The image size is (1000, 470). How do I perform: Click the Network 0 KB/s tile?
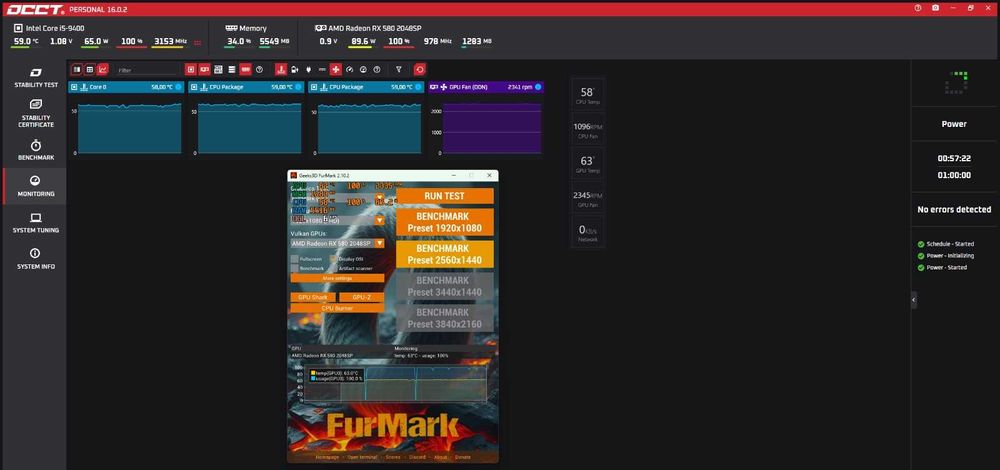pos(587,232)
